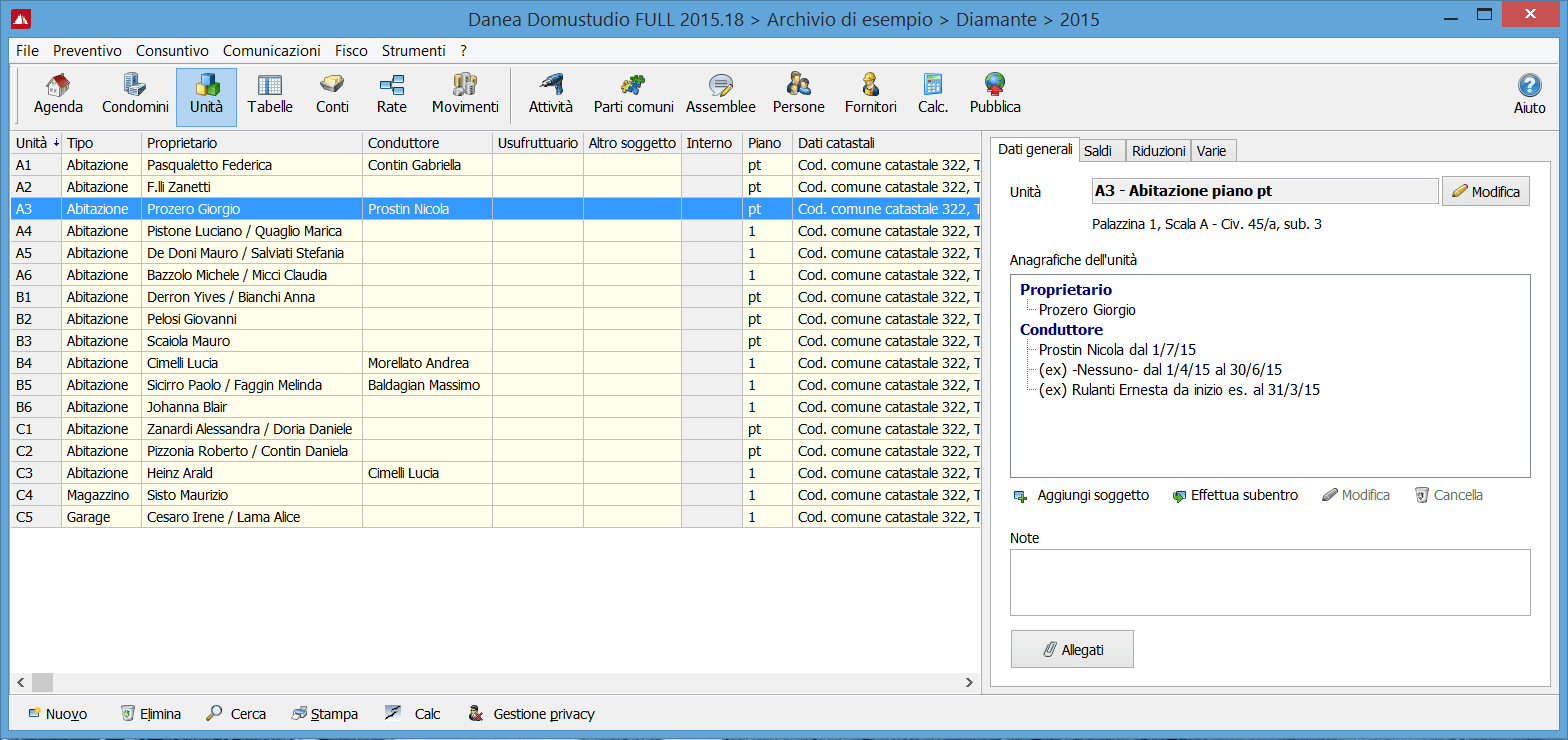Screen dimensions: 1568x740
Task: Click inside the Note text field
Action: tap(1270, 582)
